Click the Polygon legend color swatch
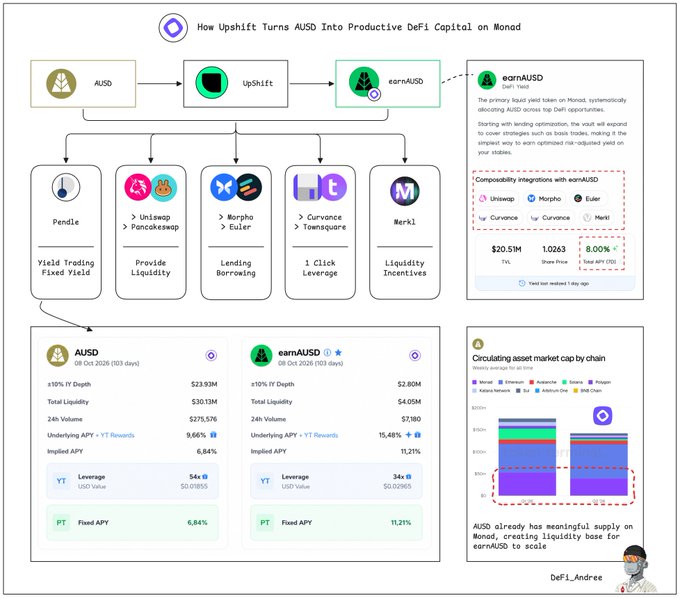 click(590, 382)
